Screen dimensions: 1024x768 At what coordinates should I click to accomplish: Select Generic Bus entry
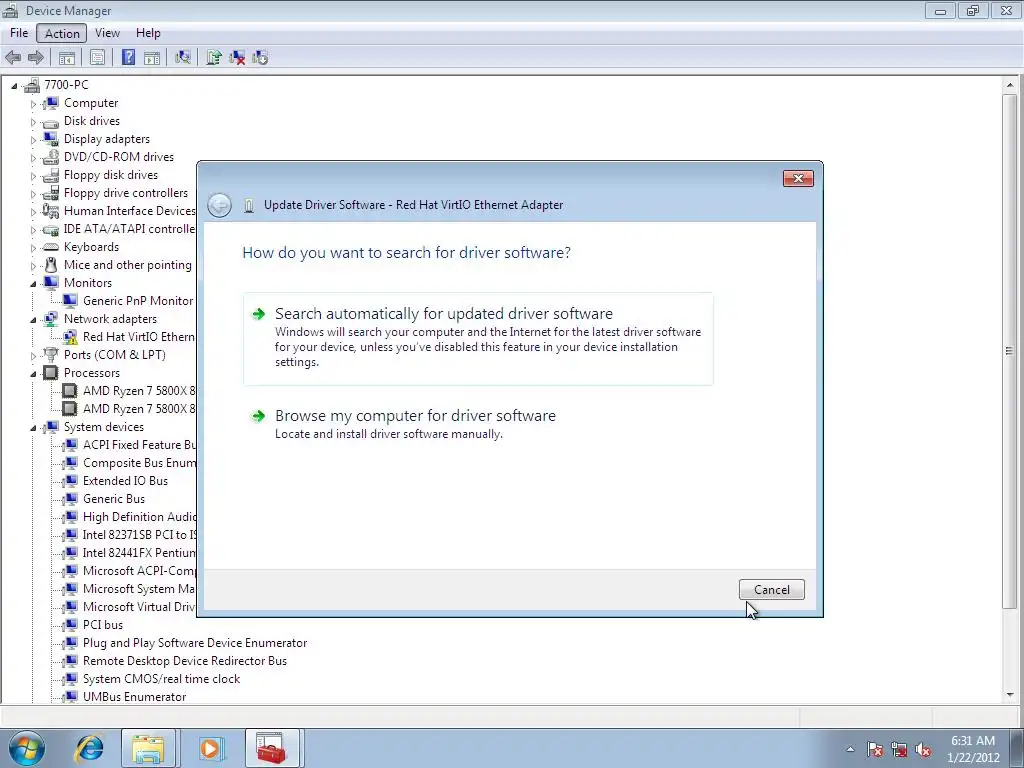[114, 499]
